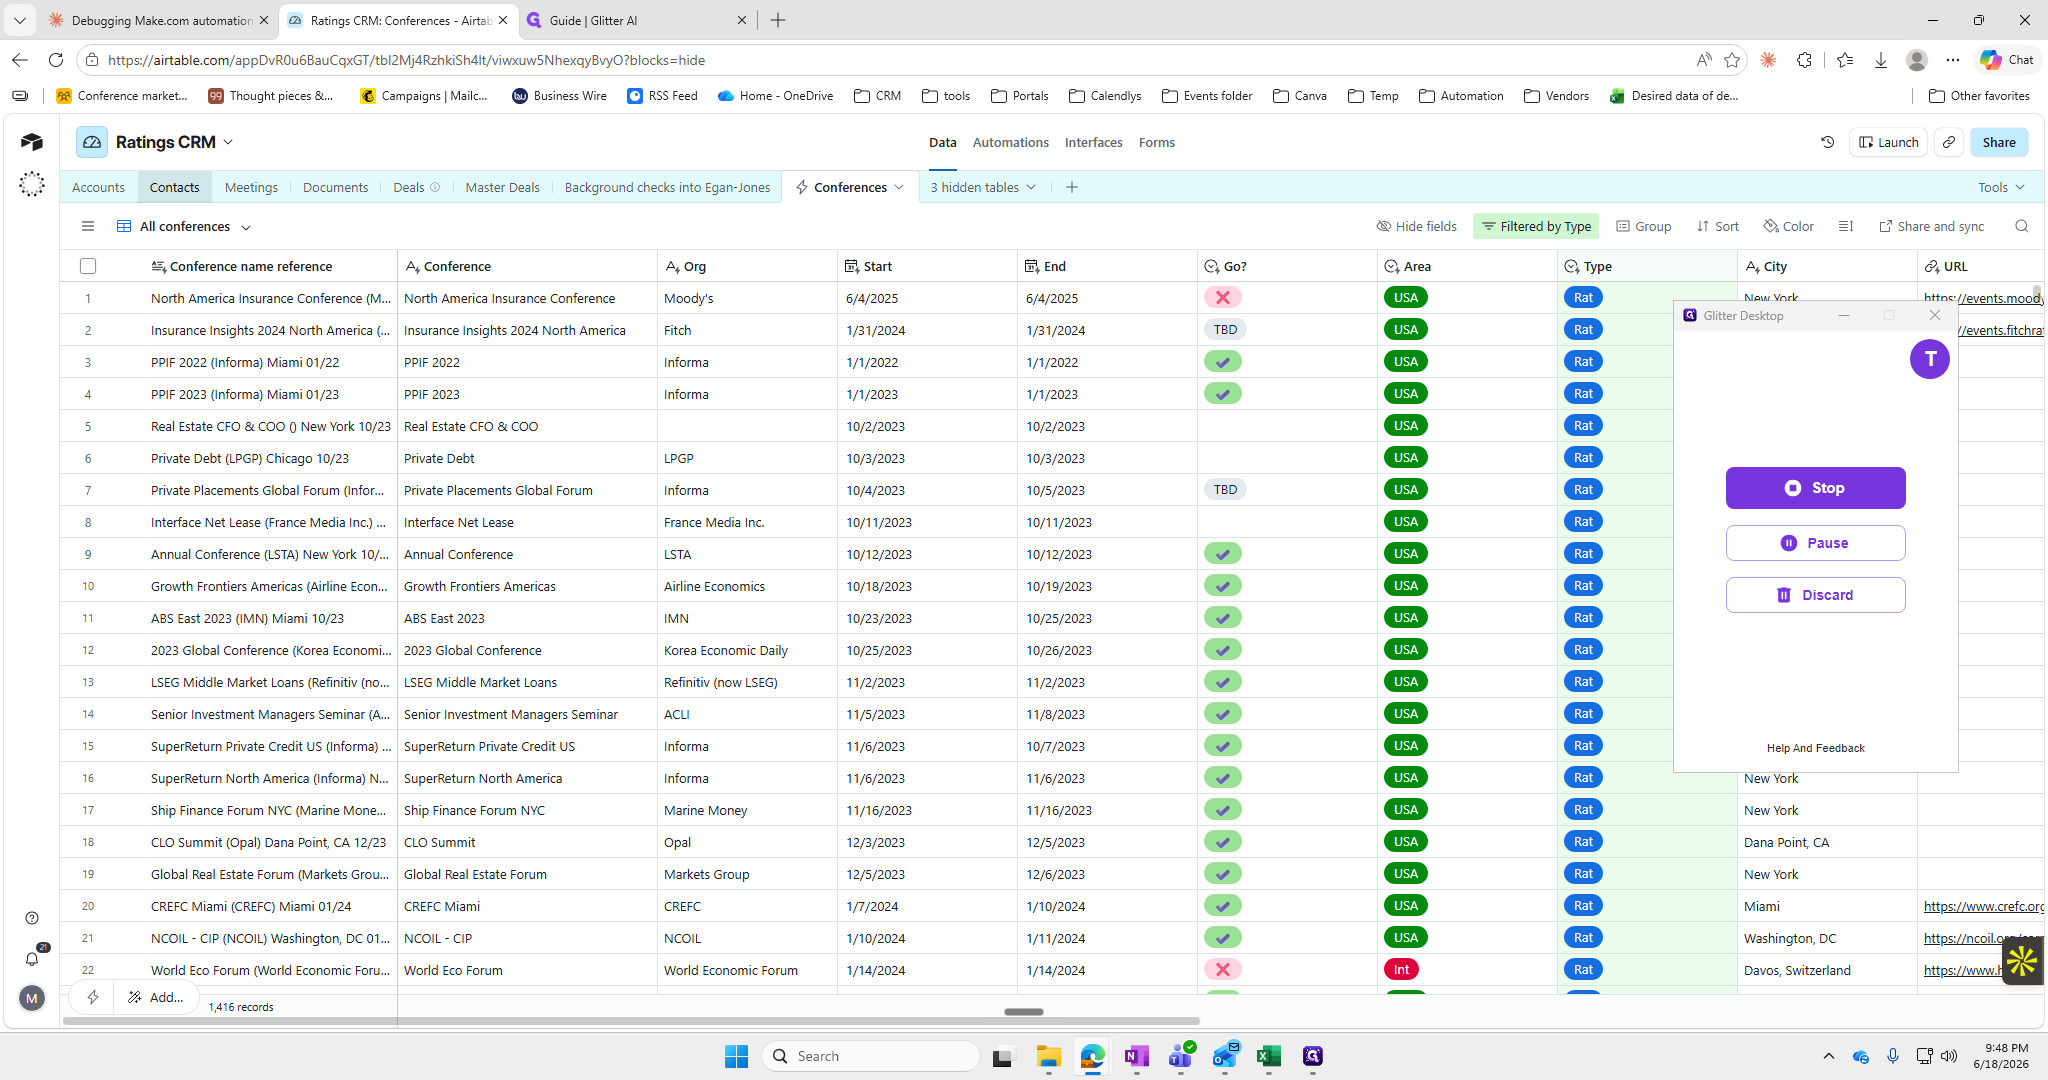2048x1080 pixels.
Task: Open the Accounts table tab
Action: (x=98, y=187)
